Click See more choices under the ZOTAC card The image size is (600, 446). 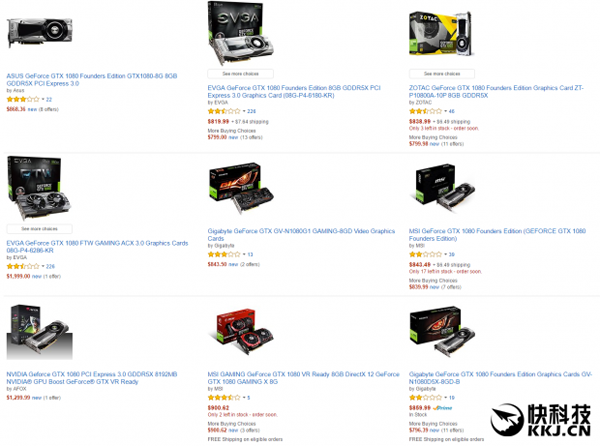pyautogui.click(x=442, y=73)
